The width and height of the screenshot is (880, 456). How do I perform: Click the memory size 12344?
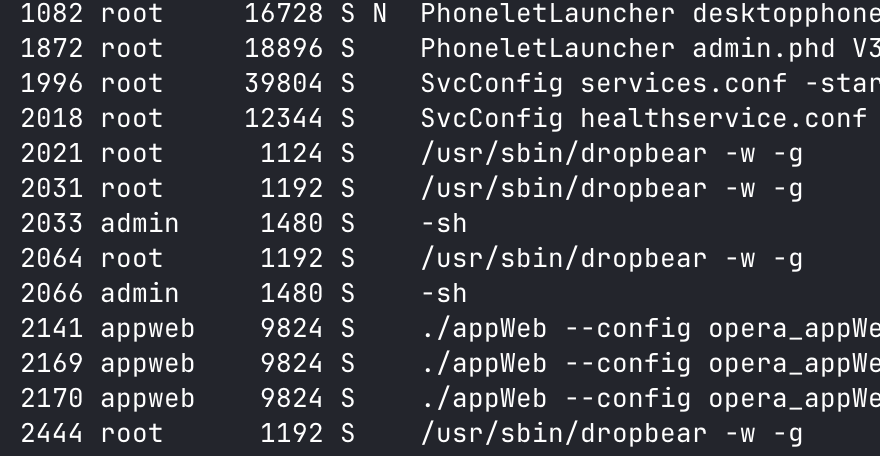283,119
